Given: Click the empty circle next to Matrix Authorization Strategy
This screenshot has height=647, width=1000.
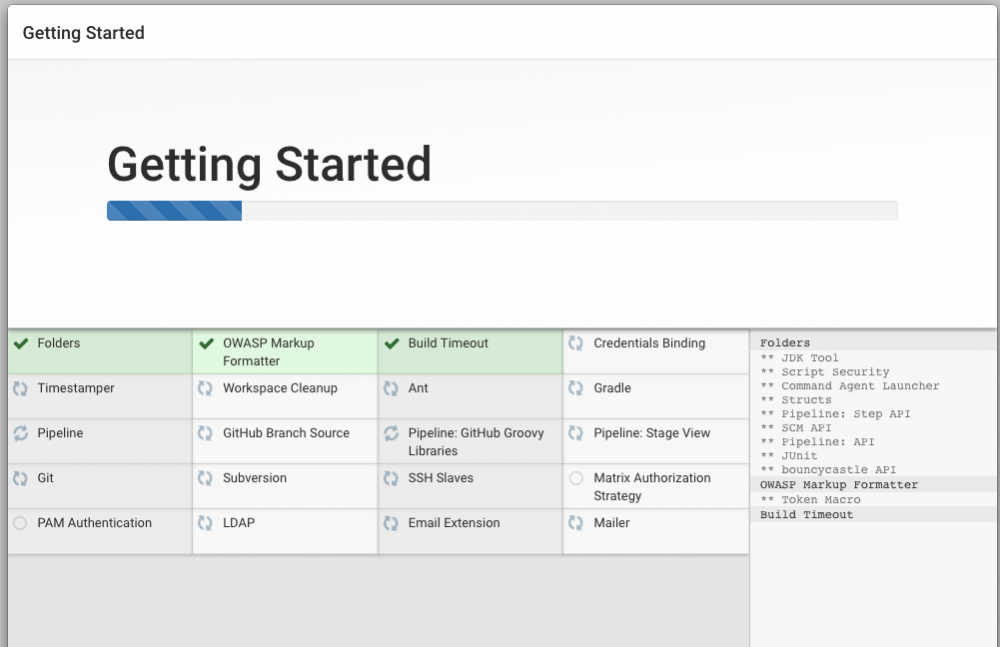Looking at the screenshot, I should [576, 479].
